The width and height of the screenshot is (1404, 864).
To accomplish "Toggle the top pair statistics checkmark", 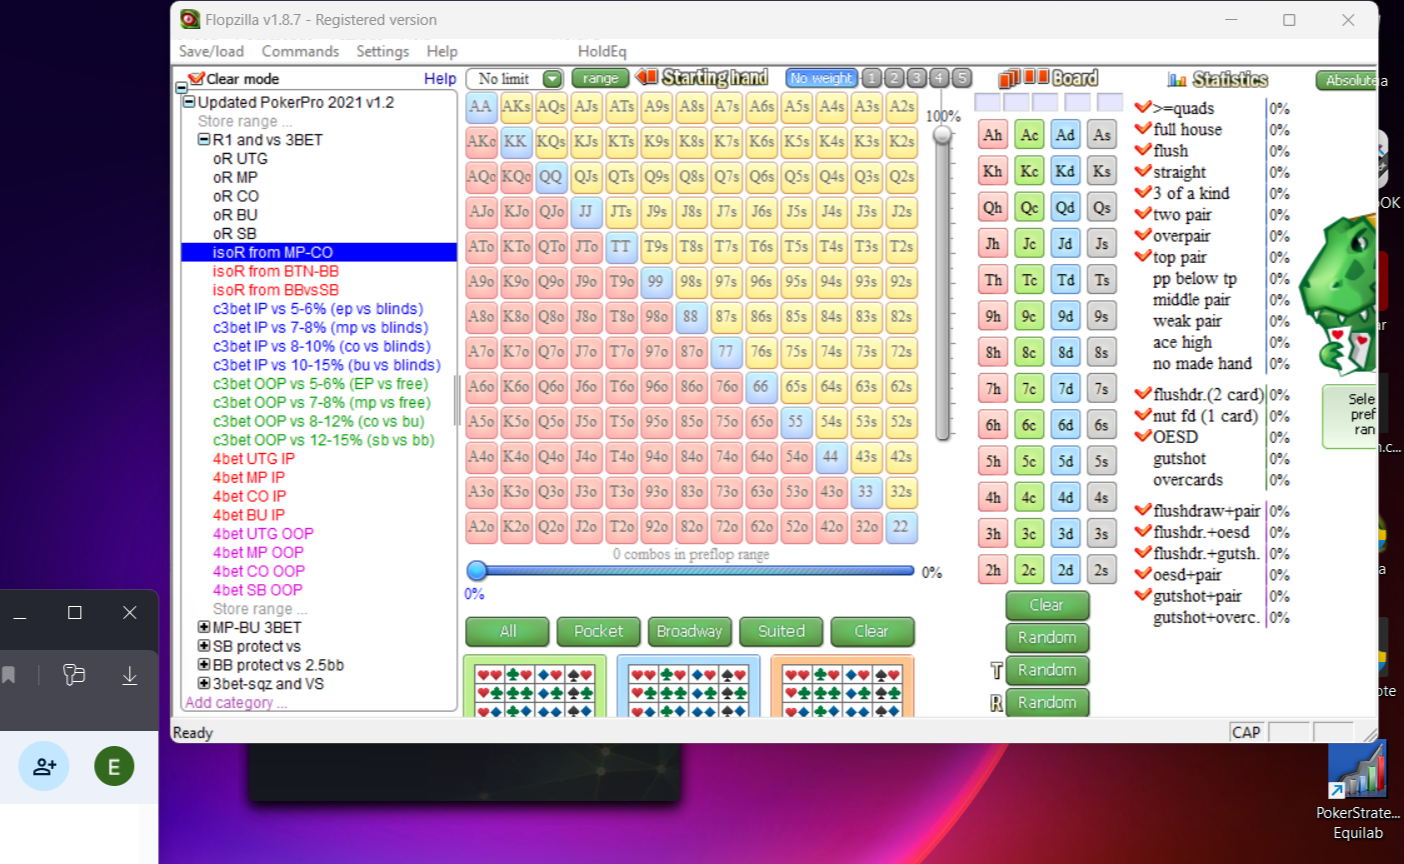I will (1143, 257).
